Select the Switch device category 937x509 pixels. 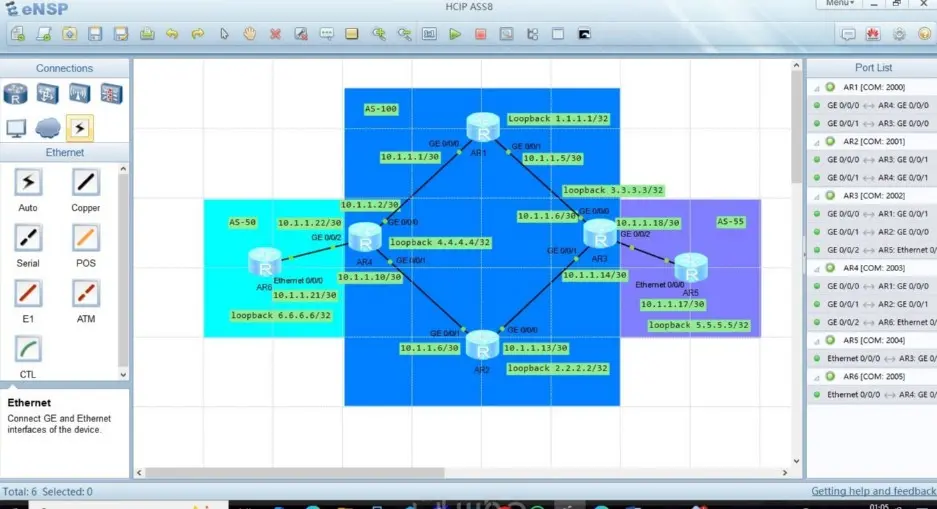coord(47,94)
